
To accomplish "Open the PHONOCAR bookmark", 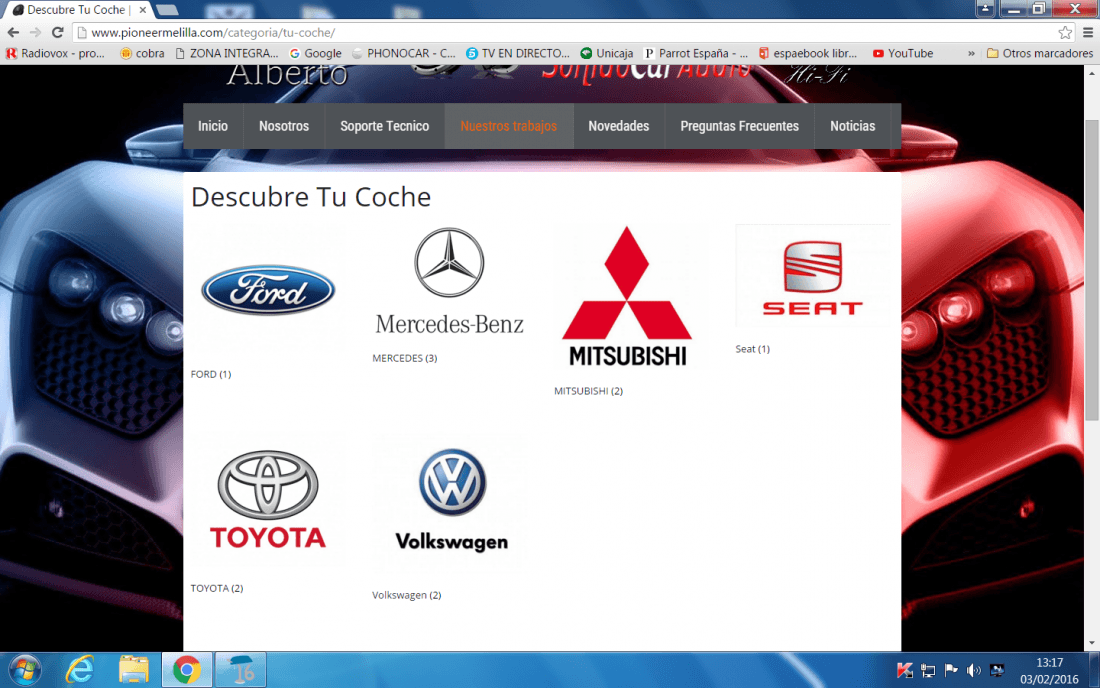I will (404, 53).
